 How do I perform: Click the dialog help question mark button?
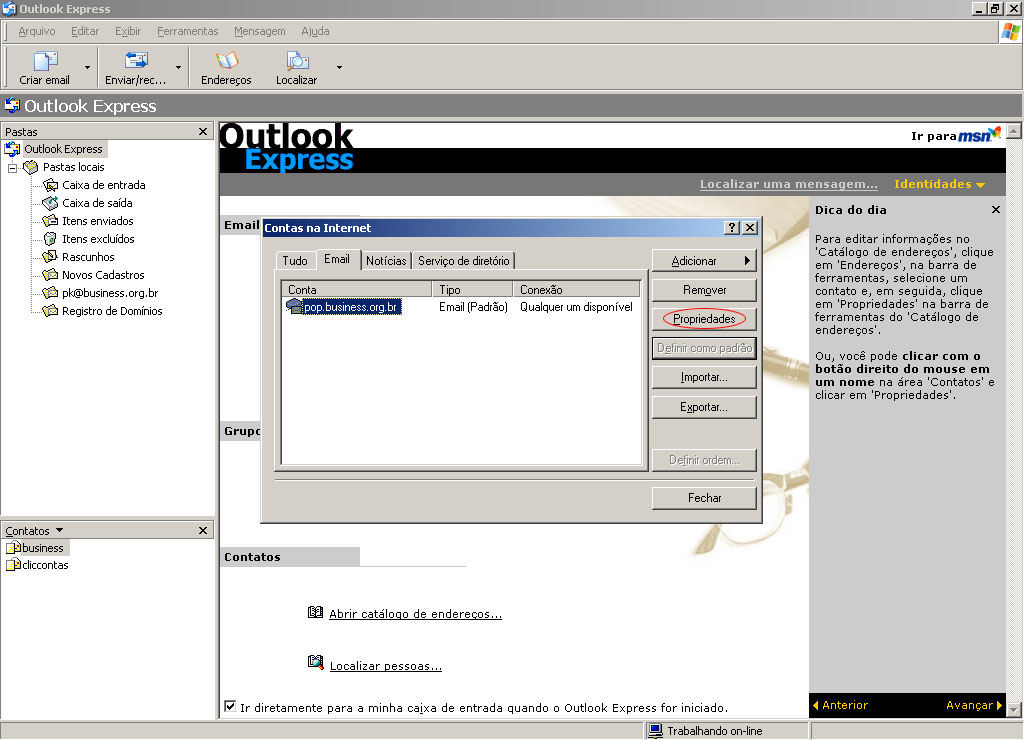[732, 228]
